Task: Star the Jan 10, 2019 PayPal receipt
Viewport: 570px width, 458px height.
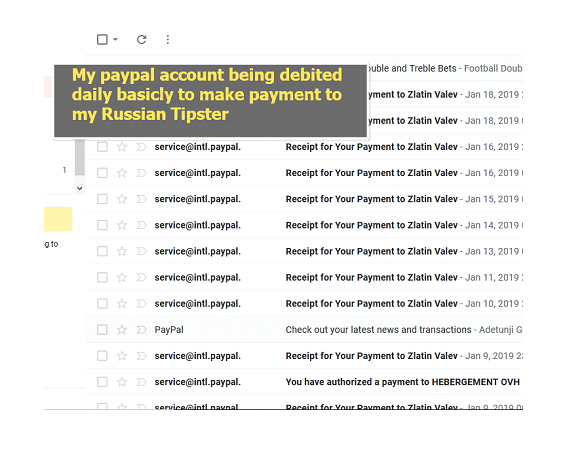Action: [122, 304]
